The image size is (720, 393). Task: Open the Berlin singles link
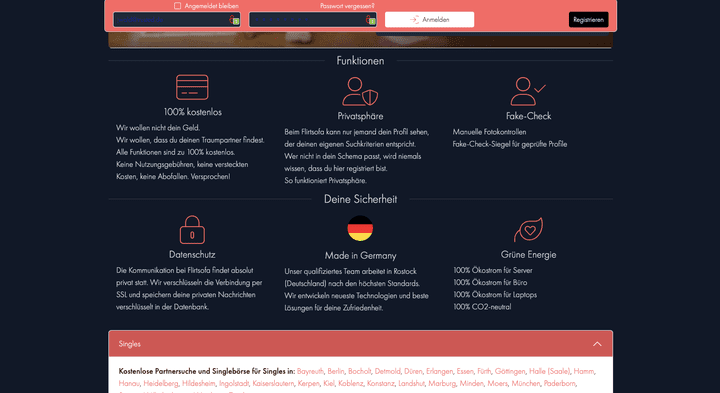click(336, 371)
